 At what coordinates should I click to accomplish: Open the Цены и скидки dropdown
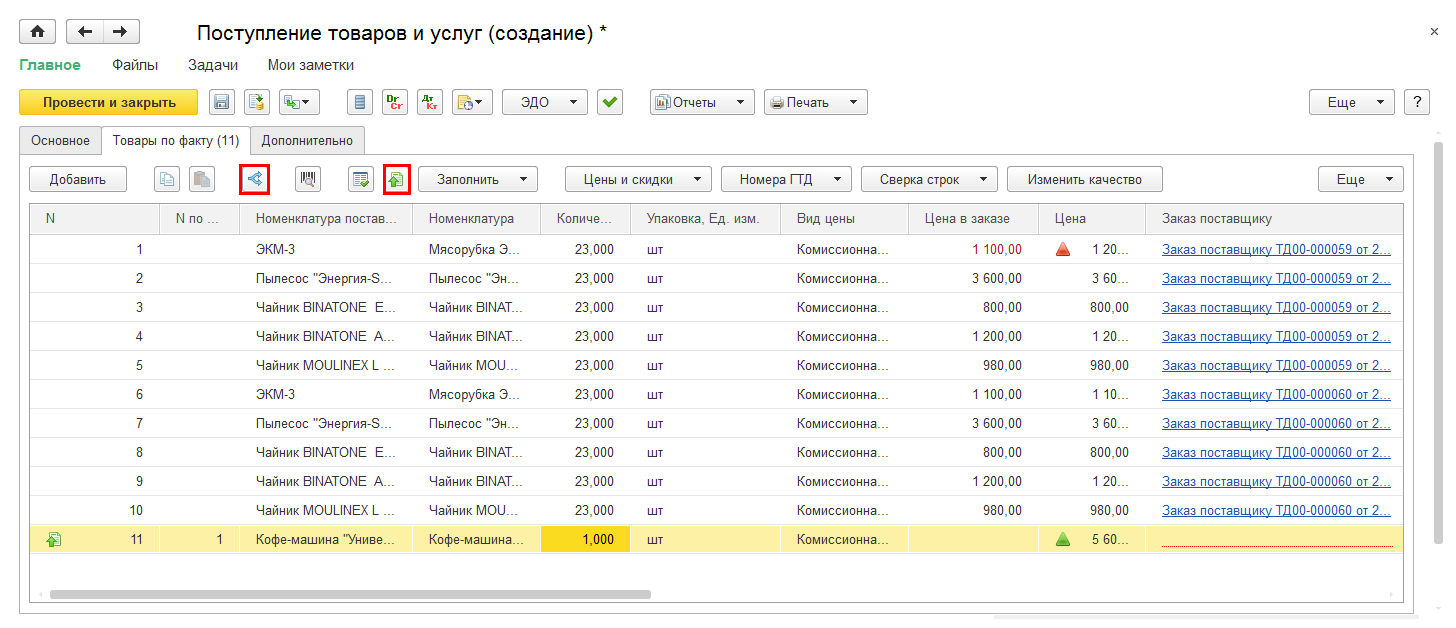click(x=637, y=180)
